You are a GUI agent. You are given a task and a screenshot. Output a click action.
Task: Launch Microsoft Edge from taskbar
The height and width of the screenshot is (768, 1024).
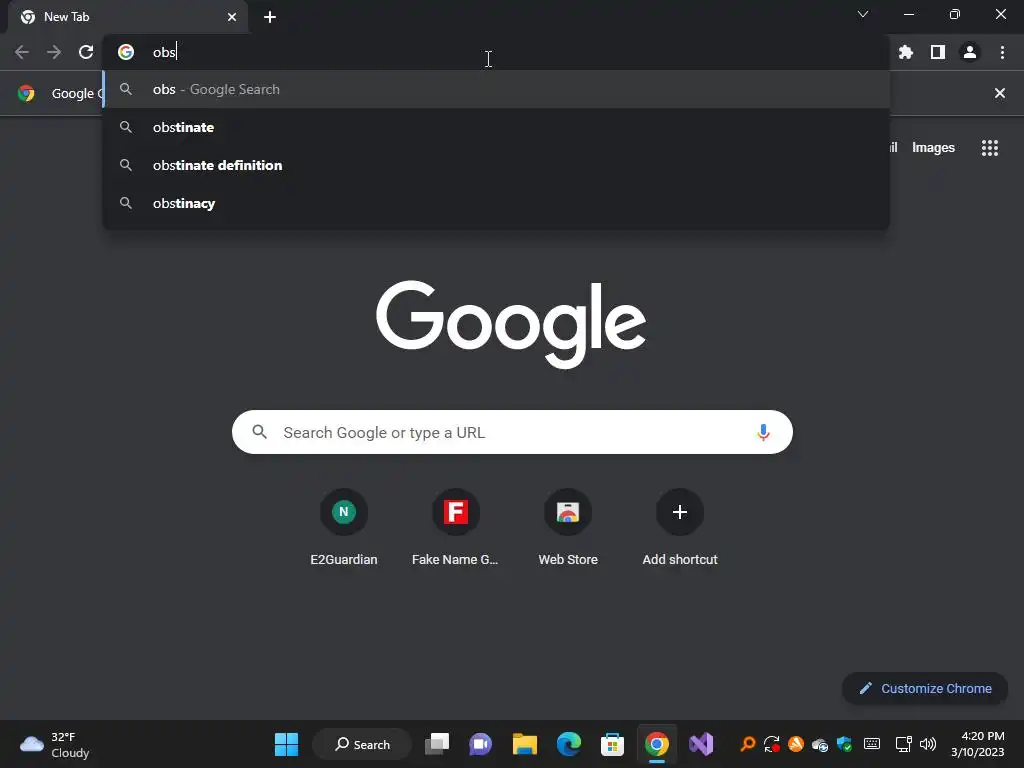point(569,744)
